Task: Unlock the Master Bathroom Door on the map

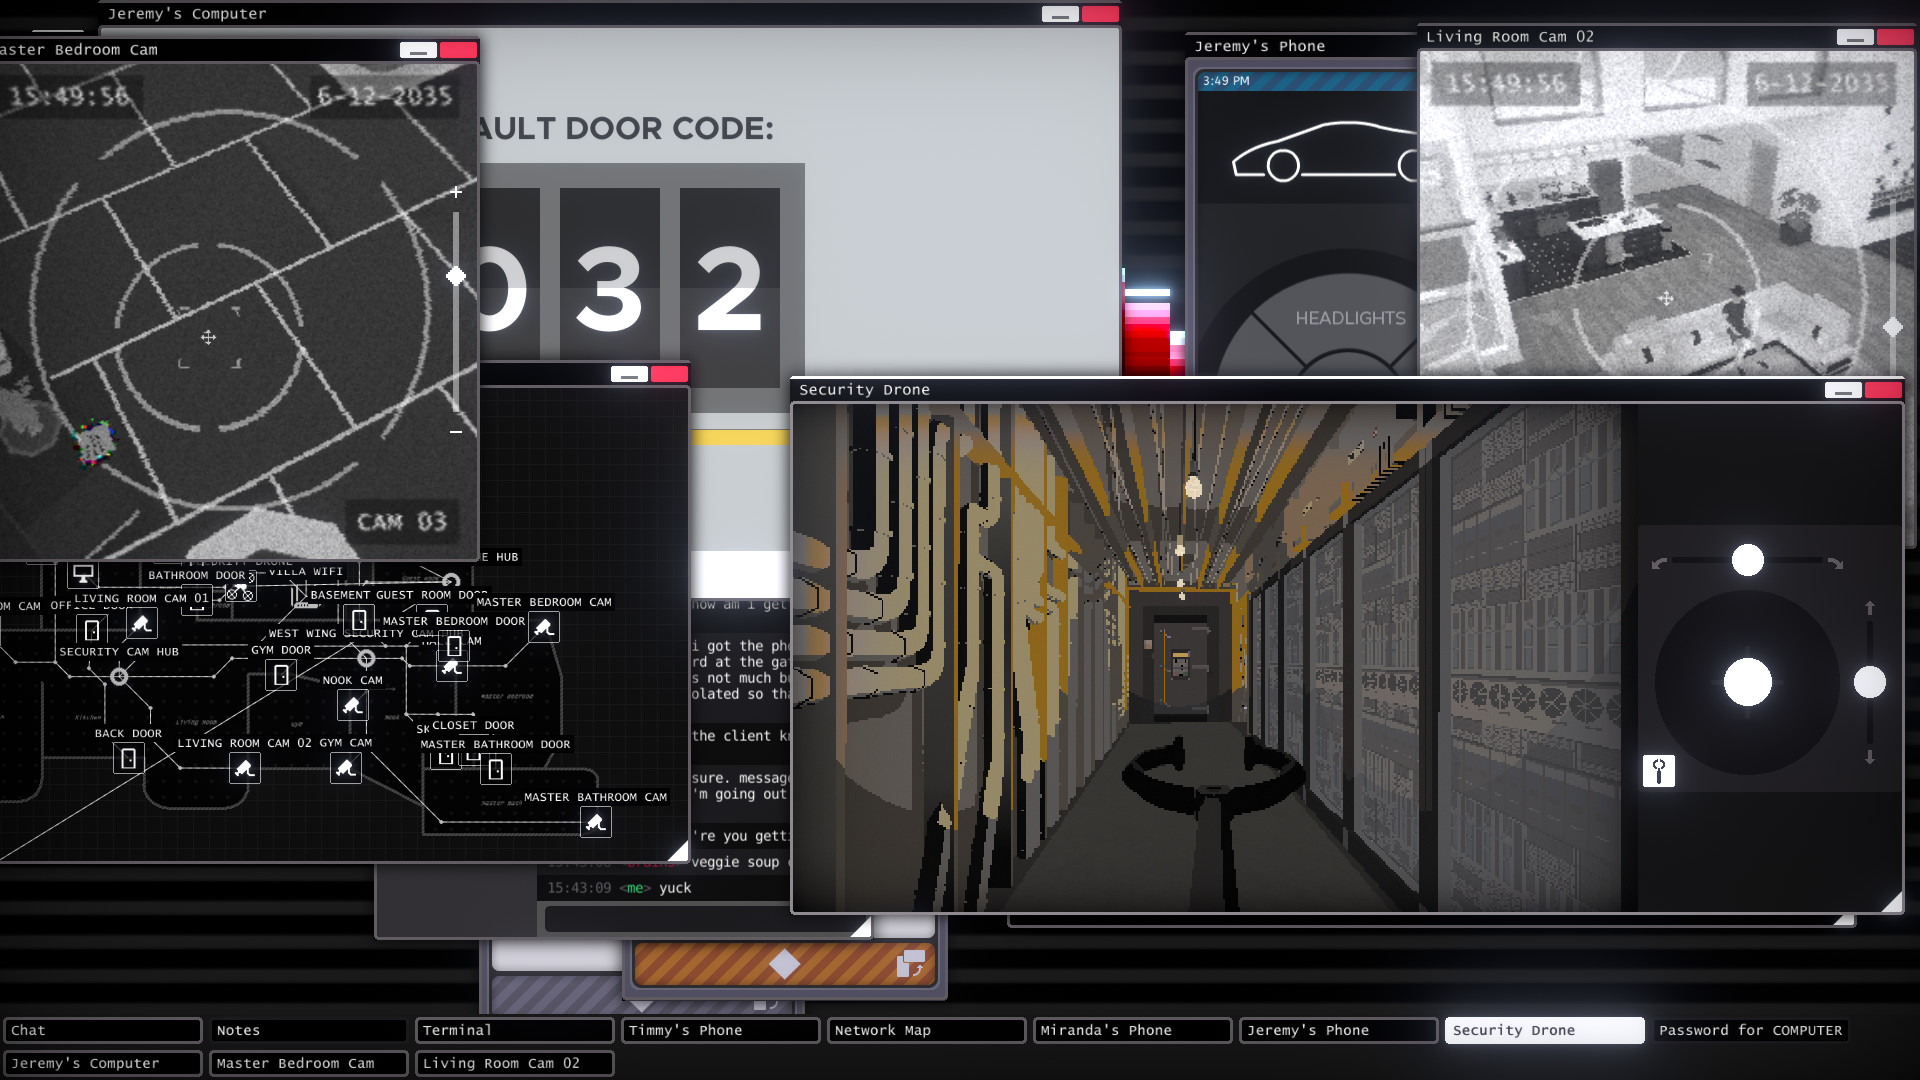Action: point(495,770)
